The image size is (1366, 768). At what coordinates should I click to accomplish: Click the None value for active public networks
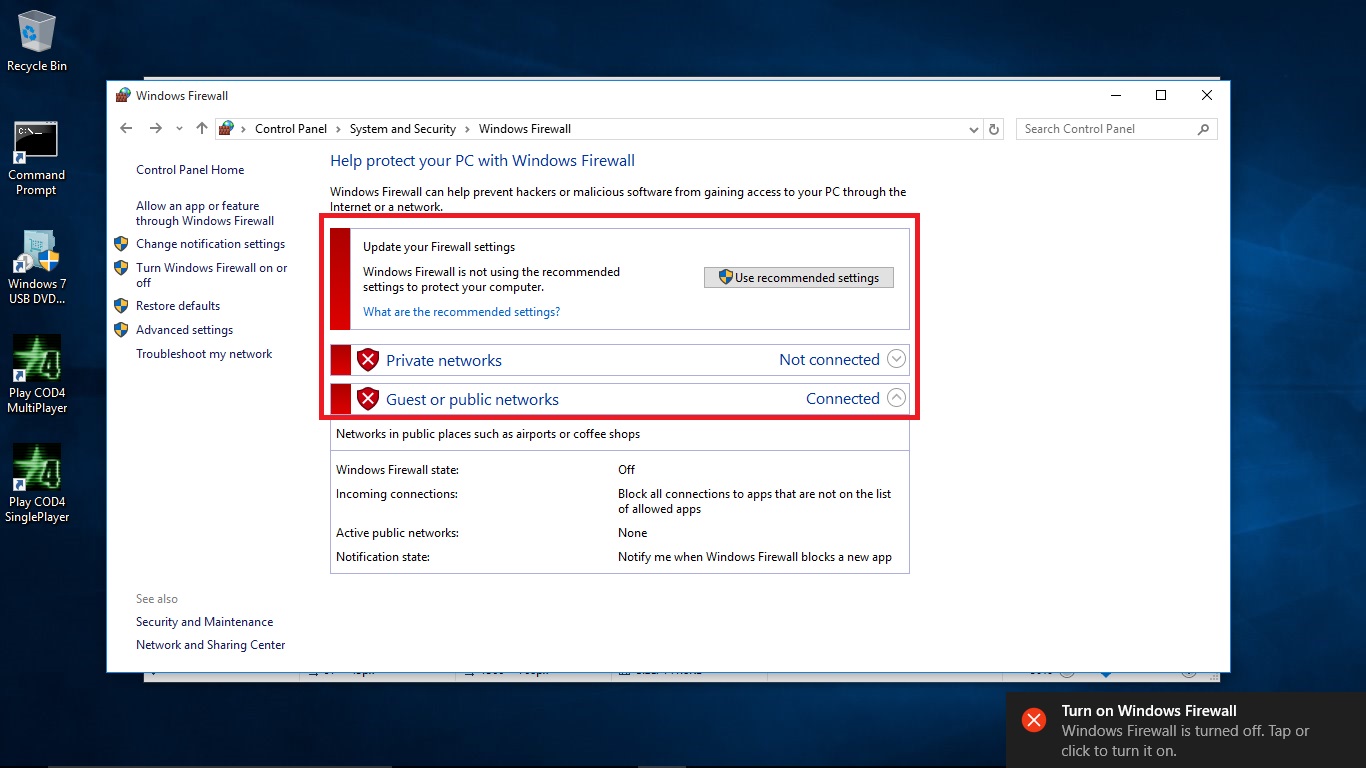pyautogui.click(x=632, y=533)
